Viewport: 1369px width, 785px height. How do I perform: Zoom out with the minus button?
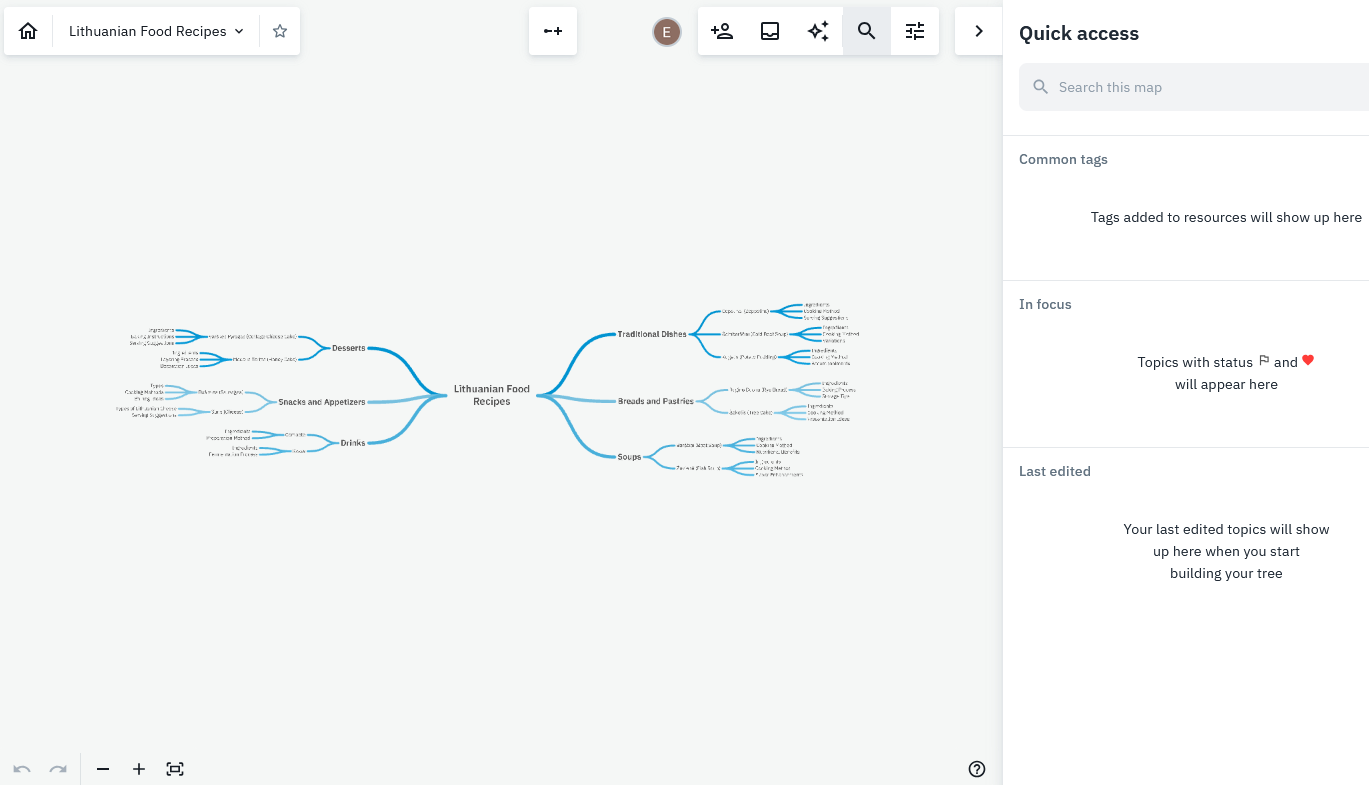(103, 769)
